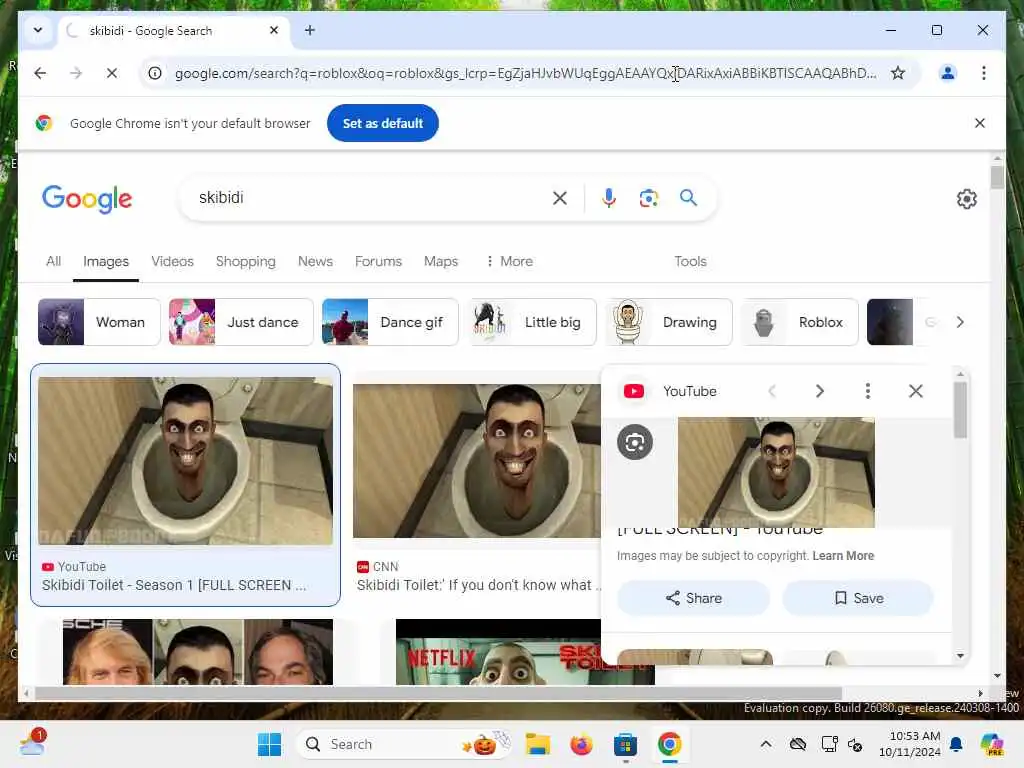Show hidden system tray icons
The width and height of the screenshot is (1024, 768).
click(x=766, y=744)
